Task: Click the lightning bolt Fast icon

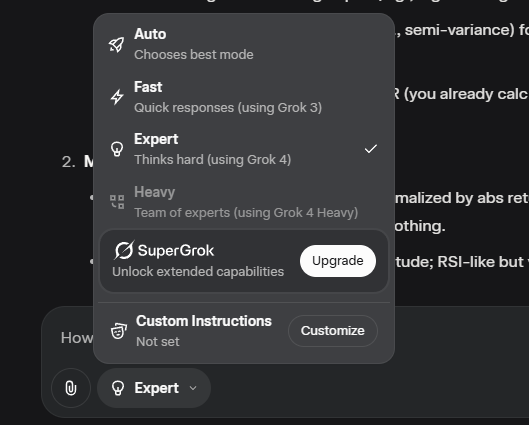Action: point(117,97)
